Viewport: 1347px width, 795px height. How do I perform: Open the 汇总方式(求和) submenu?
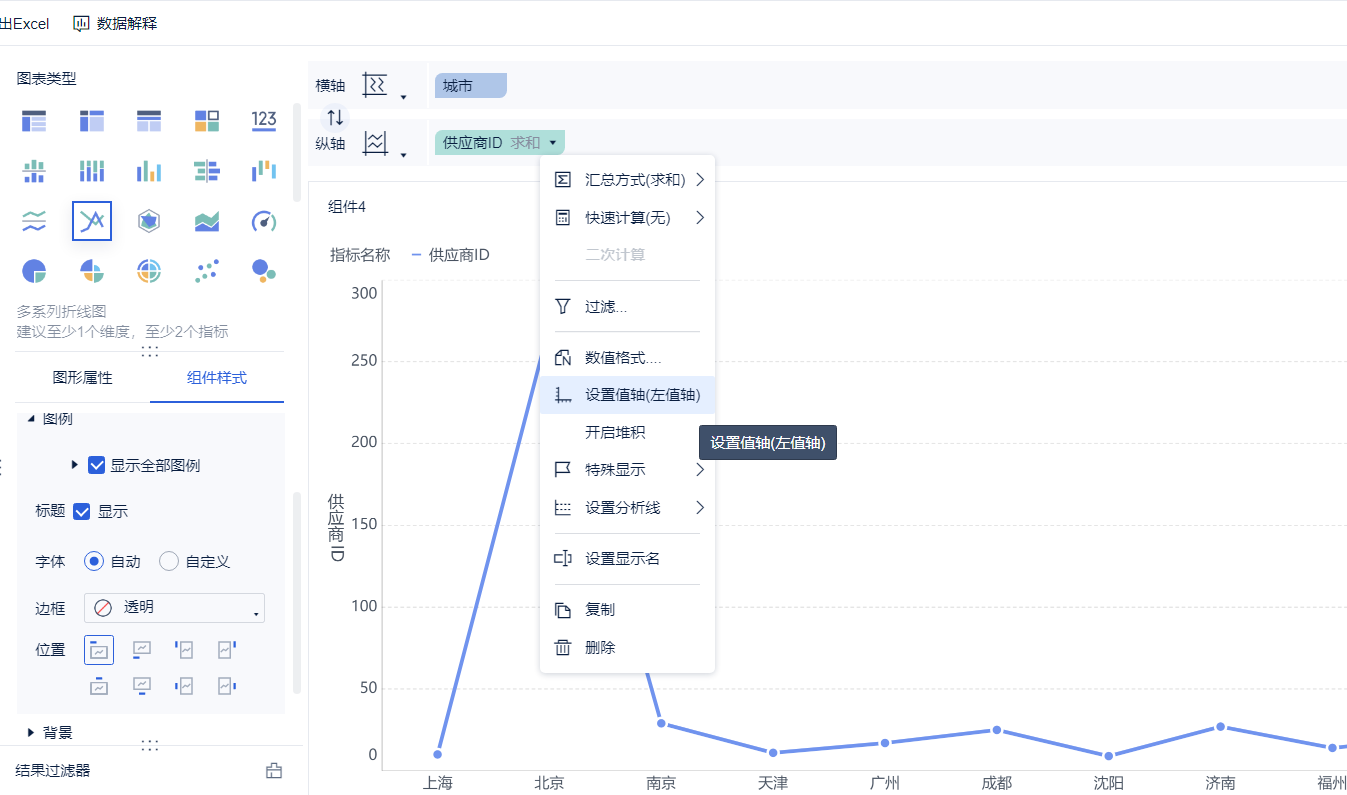click(x=627, y=180)
